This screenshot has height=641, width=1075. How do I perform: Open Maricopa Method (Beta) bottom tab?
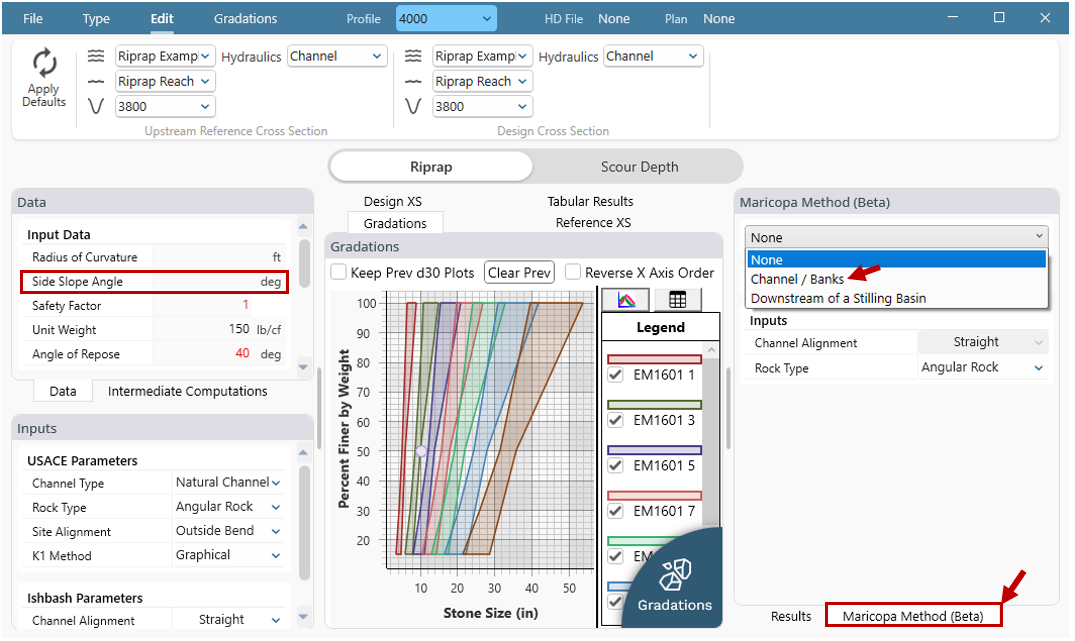pos(912,616)
